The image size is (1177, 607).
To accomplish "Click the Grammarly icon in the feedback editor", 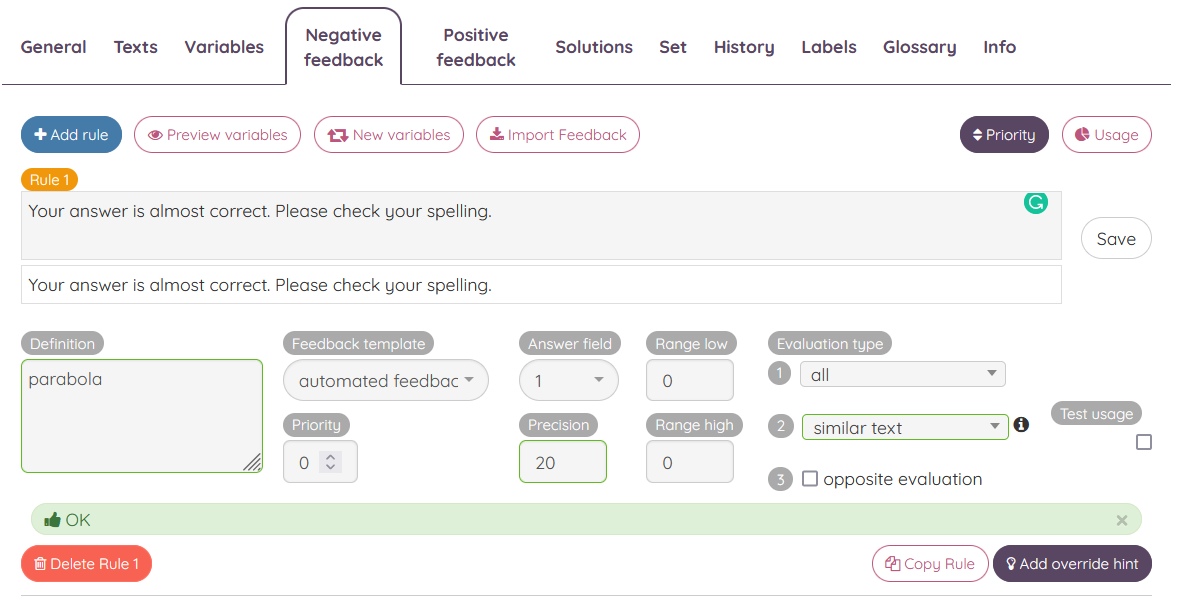I will [x=1035, y=203].
